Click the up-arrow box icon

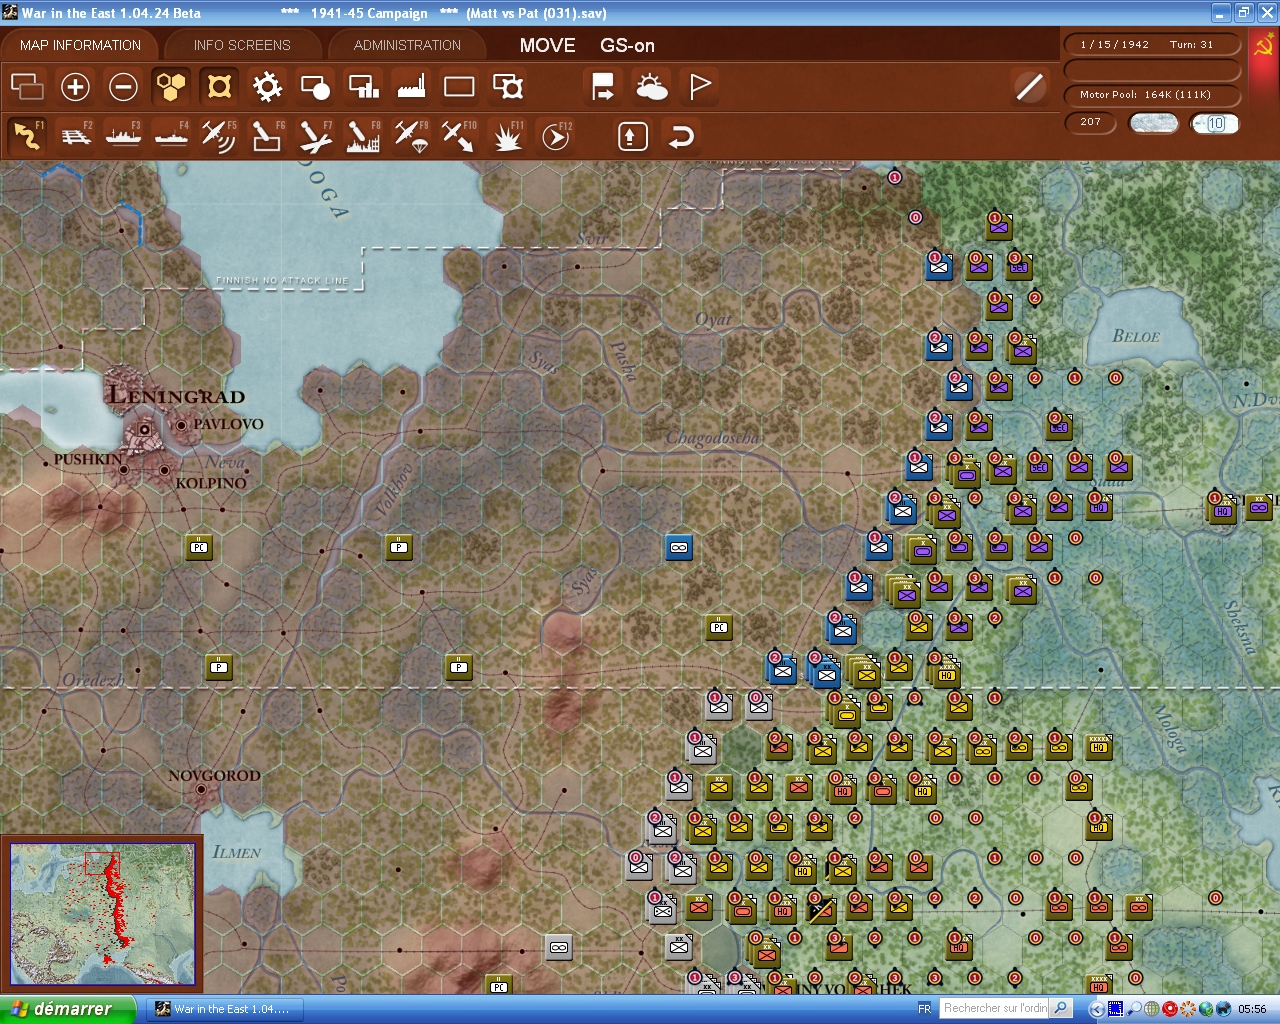(632, 136)
